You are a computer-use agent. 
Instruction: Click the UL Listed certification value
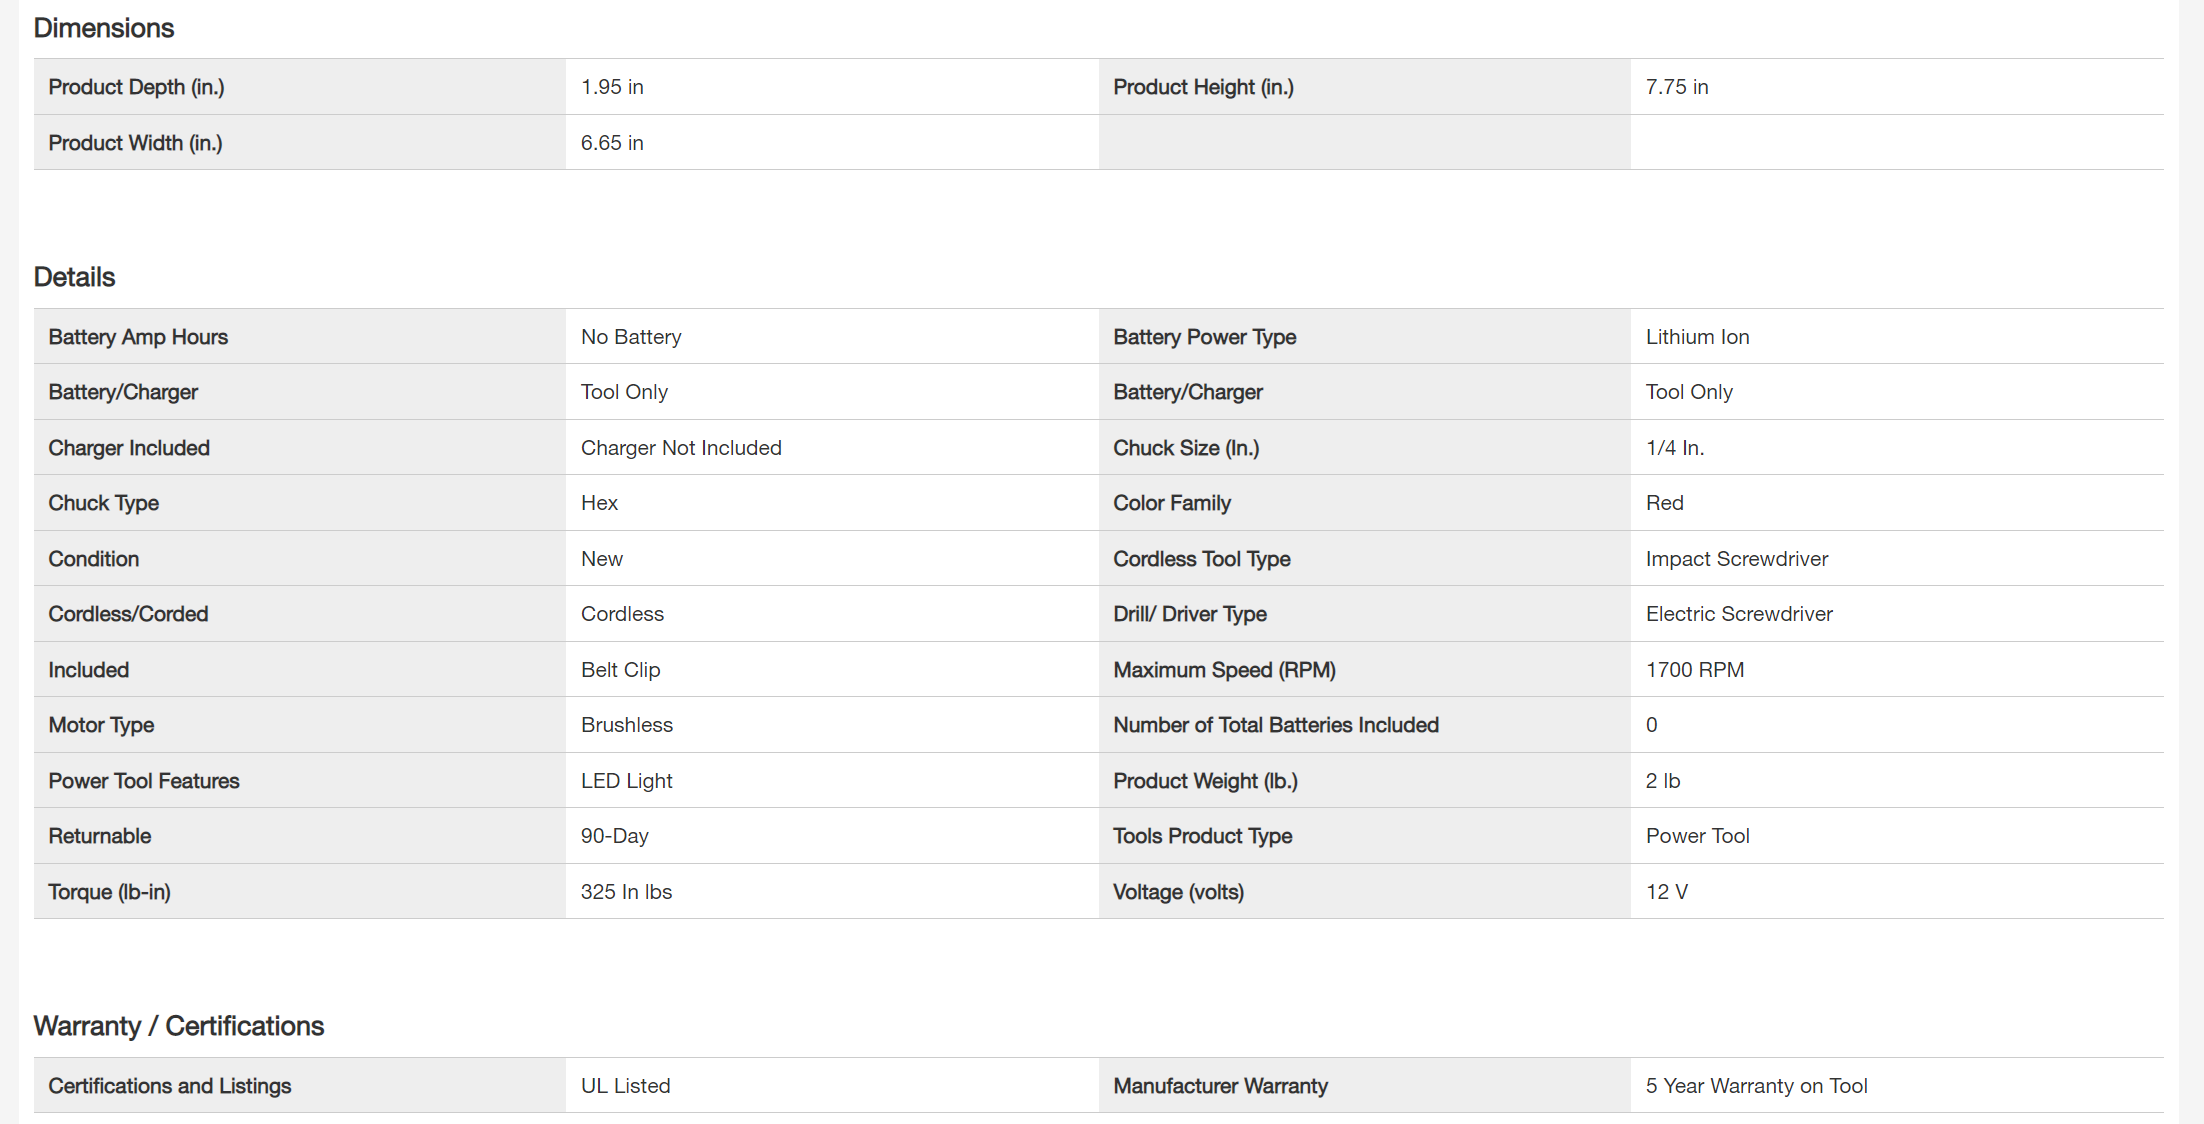coord(626,1086)
